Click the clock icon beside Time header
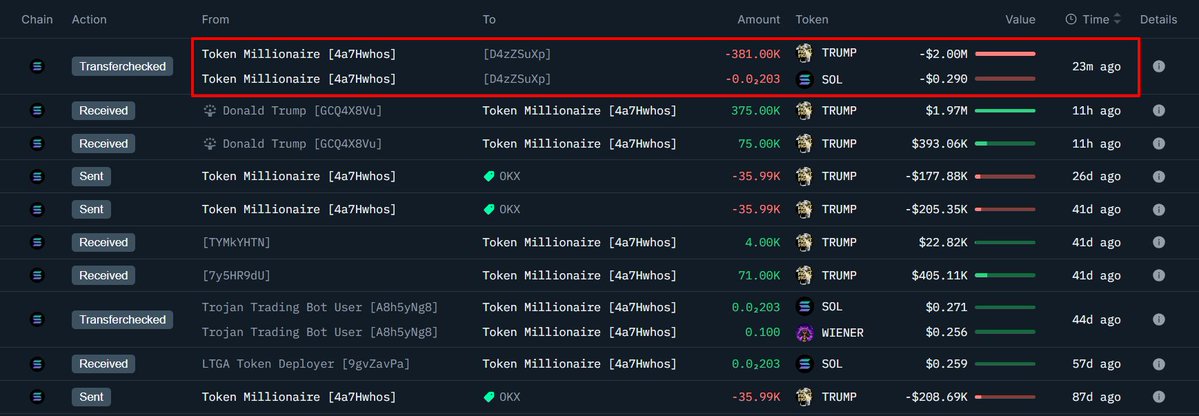Screen dimensions: 1199x416 (x=1070, y=19)
